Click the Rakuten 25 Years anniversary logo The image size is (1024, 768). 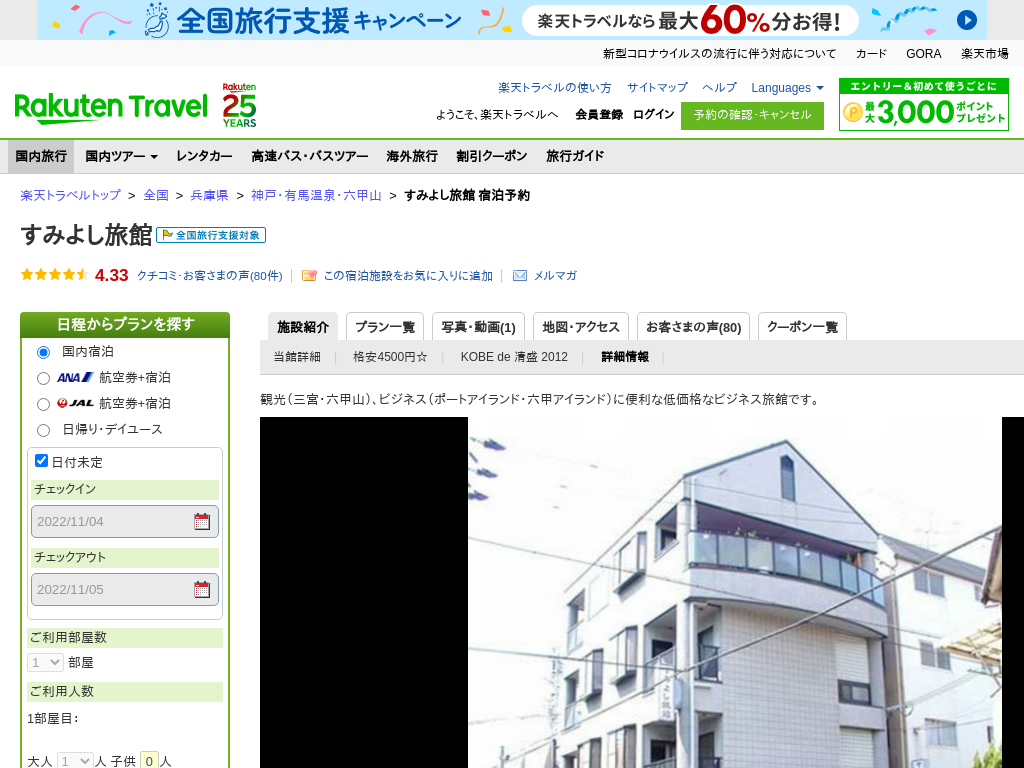click(240, 105)
